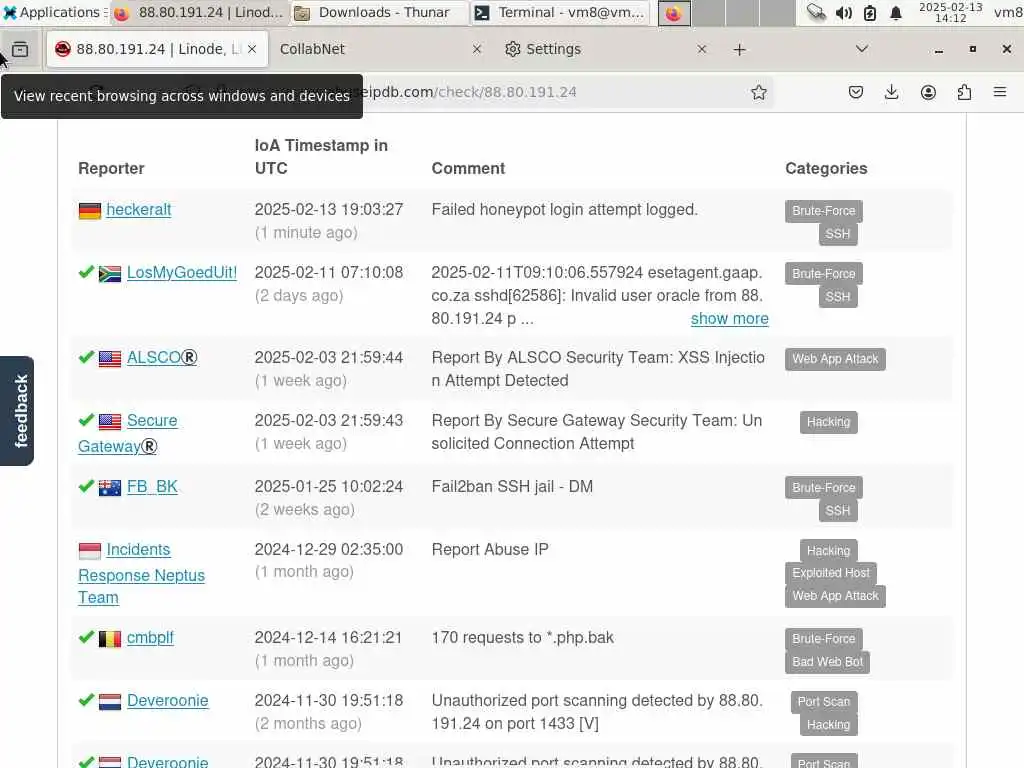Screen dimensions: 1024x768
Task: Open the Firefox account icon
Action: pos(928,92)
